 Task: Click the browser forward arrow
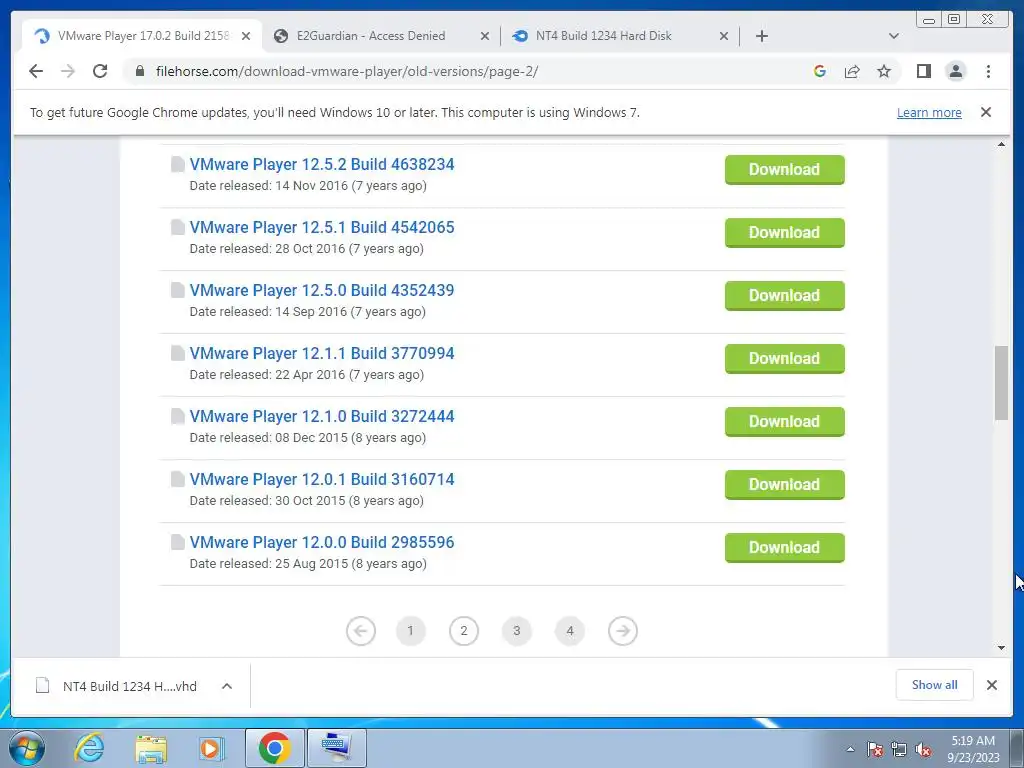[68, 71]
